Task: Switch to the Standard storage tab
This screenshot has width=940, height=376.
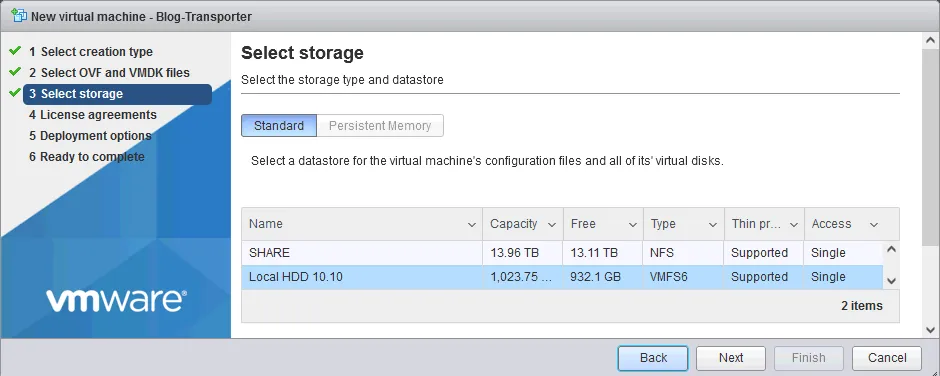Action: click(x=279, y=126)
